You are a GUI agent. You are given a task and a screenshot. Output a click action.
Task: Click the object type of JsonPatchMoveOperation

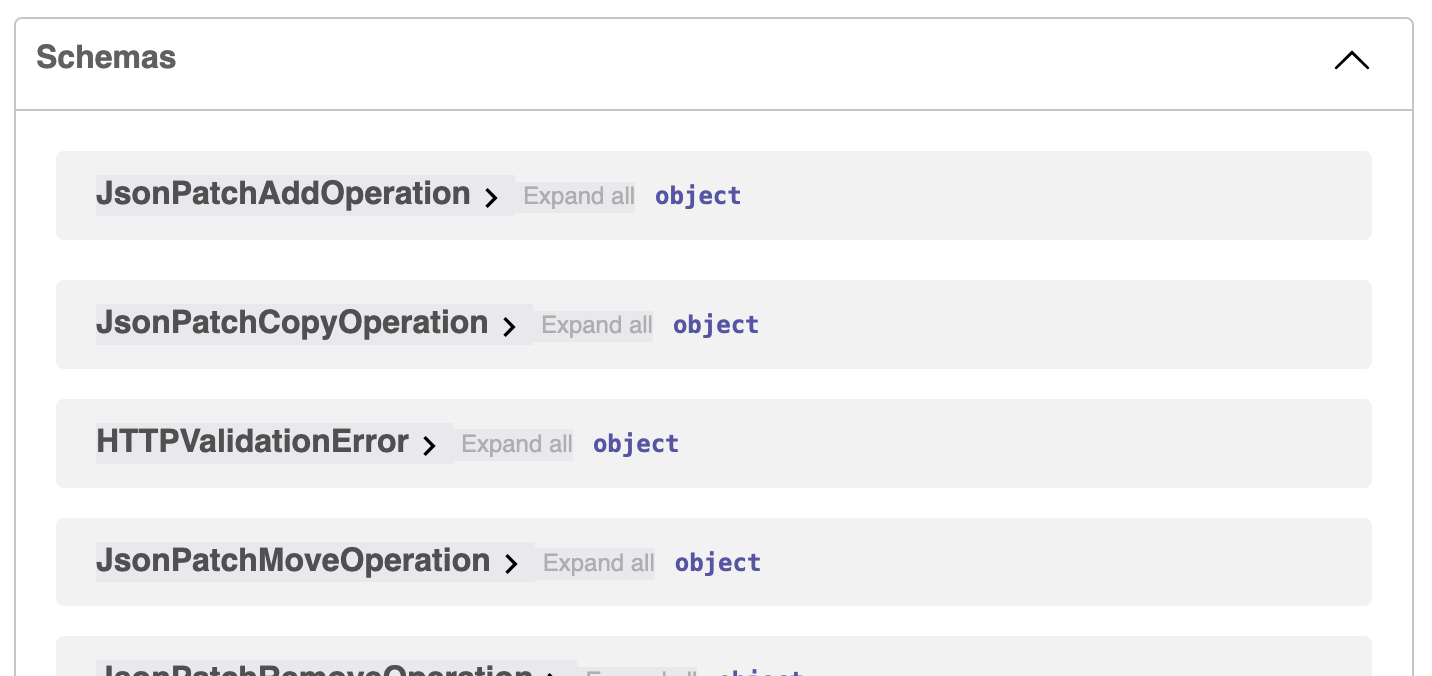coord(718,563)
